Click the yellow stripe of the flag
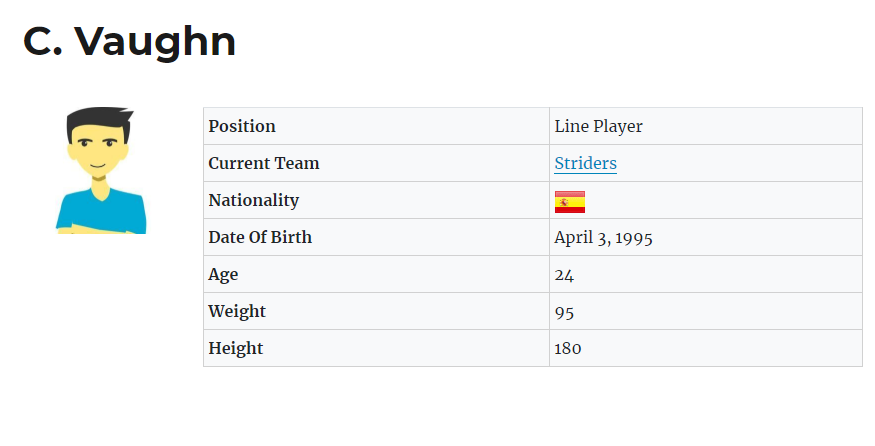 pyautogui.click(x=576, y=202)
